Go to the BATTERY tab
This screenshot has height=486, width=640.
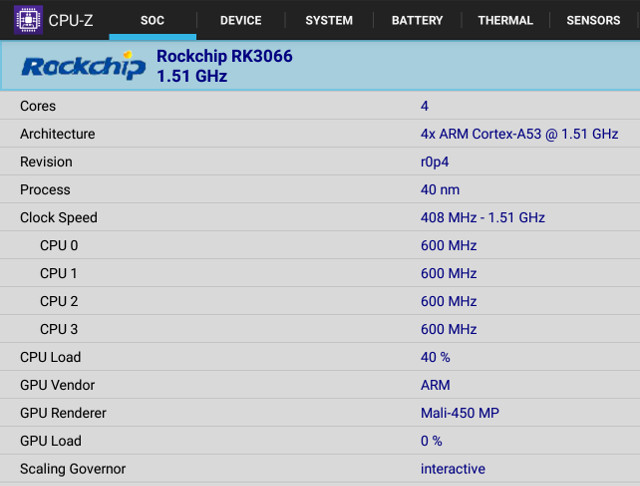pos(417,20)
